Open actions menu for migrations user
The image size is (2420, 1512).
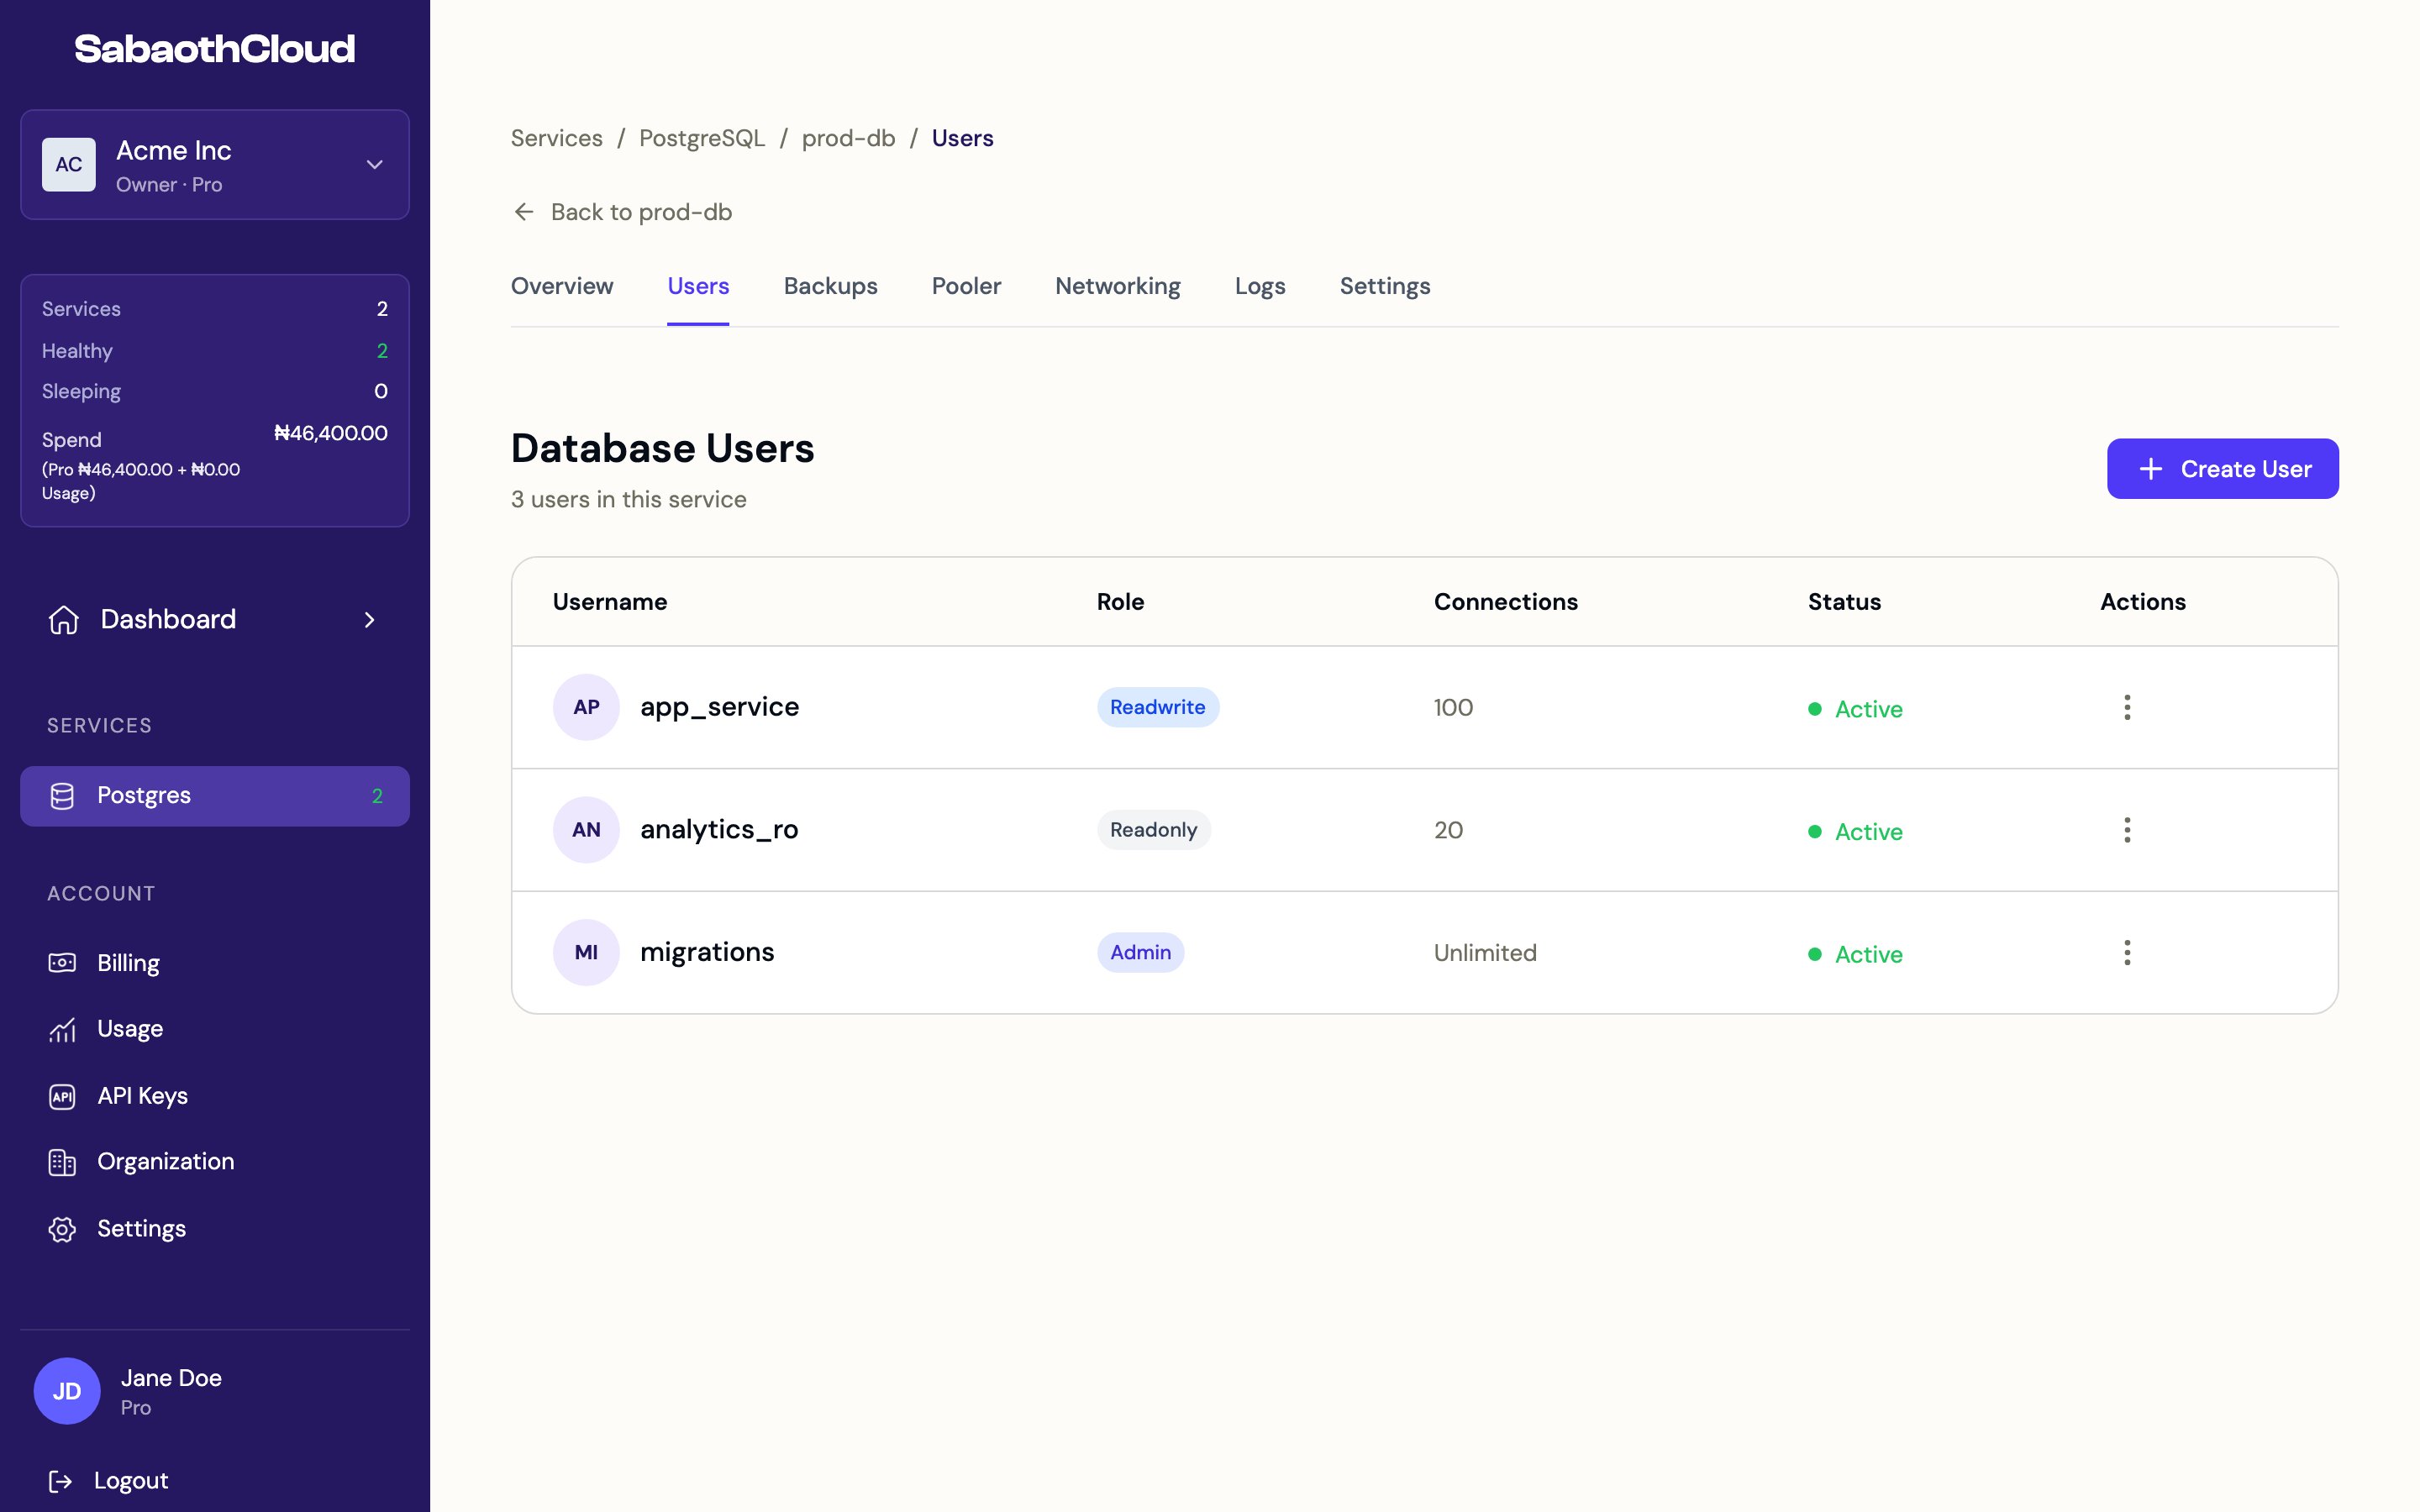pos(2127,952)
